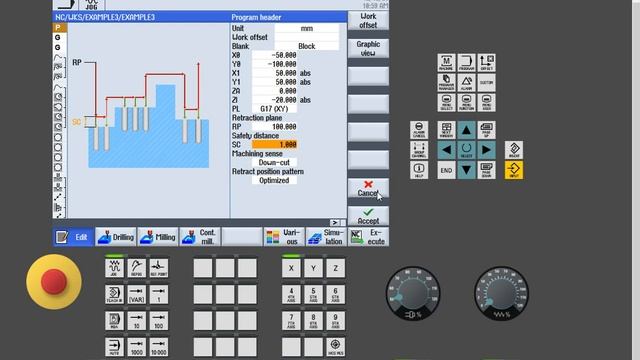Click the cursor left arrow key
The image size is (640, 360).
tap(447, 150)
